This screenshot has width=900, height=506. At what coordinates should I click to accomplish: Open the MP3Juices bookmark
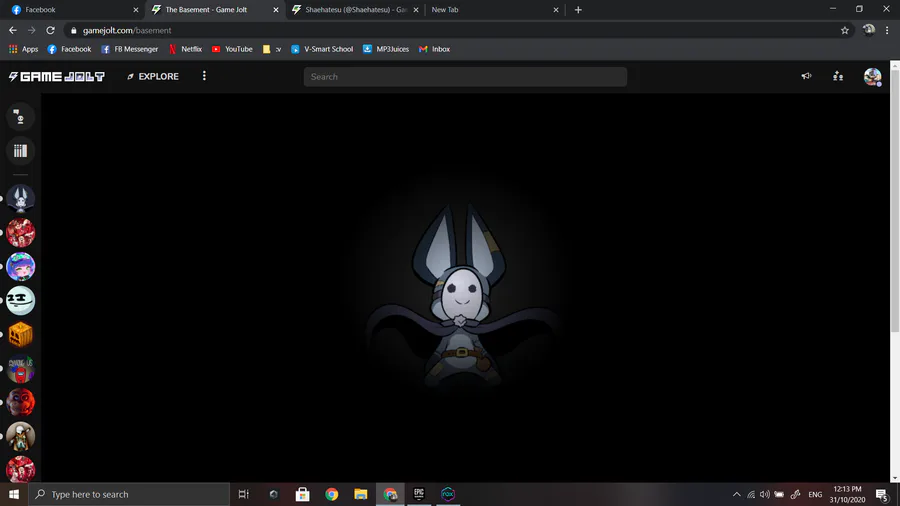click(386, 49)
